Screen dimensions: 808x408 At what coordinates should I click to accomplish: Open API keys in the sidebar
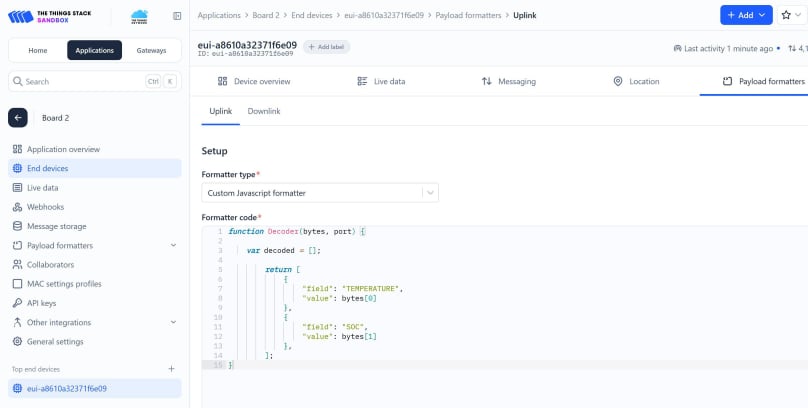click(x=95, y=303)
